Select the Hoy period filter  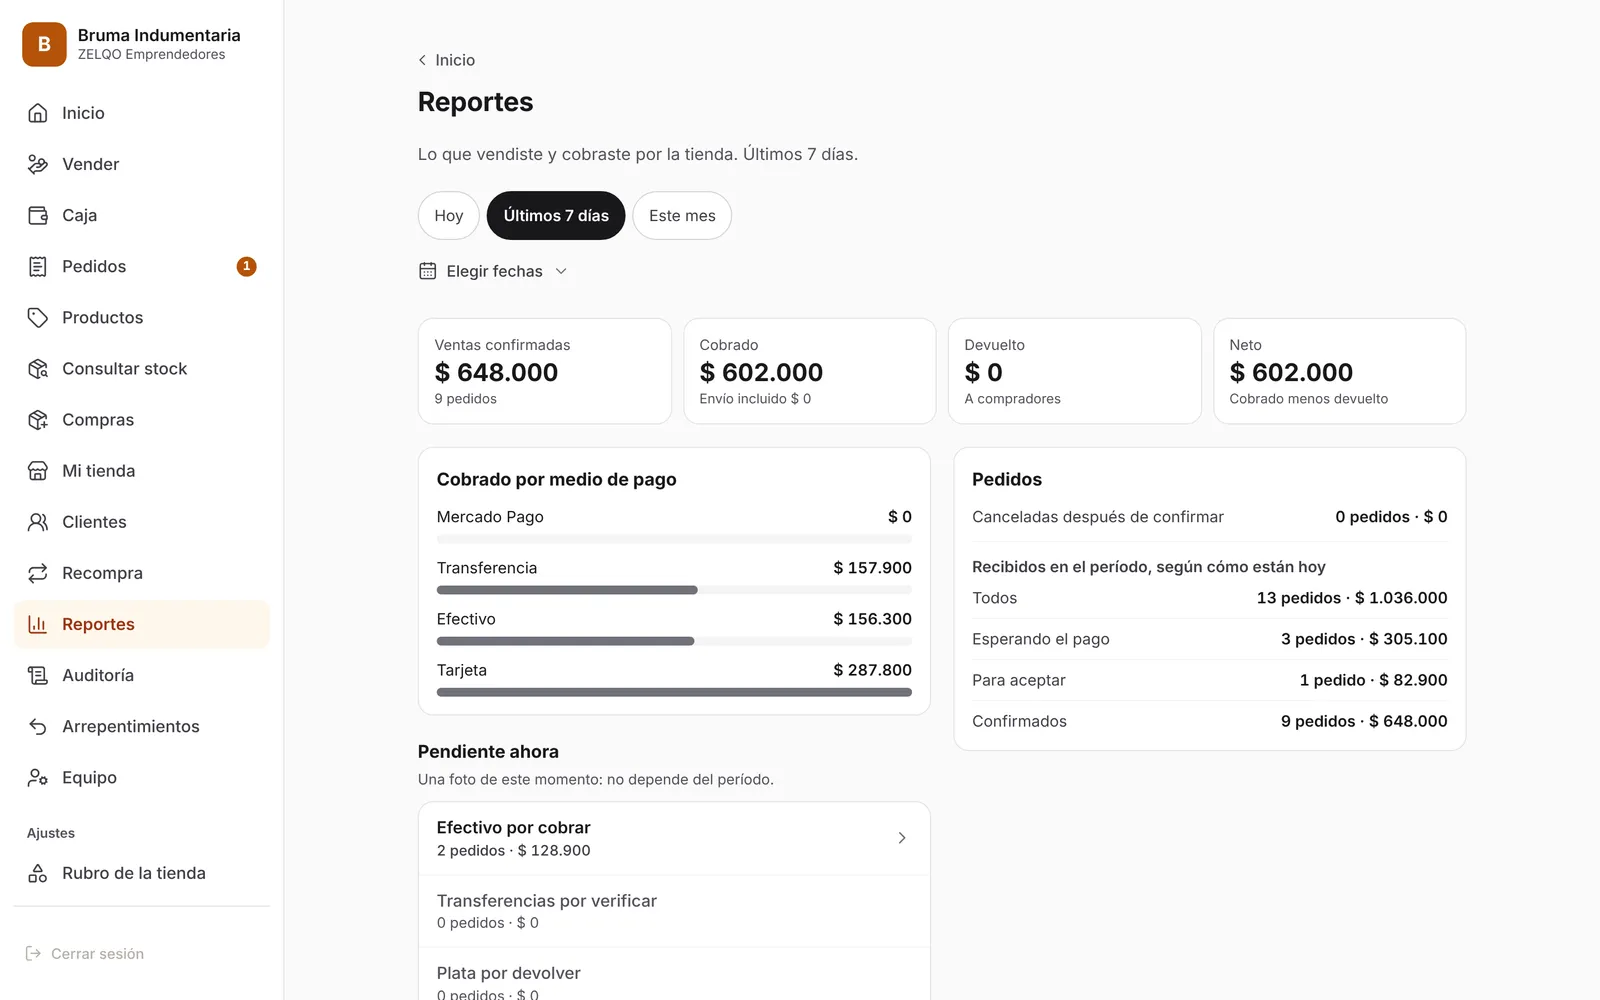(x=449, y=216)
